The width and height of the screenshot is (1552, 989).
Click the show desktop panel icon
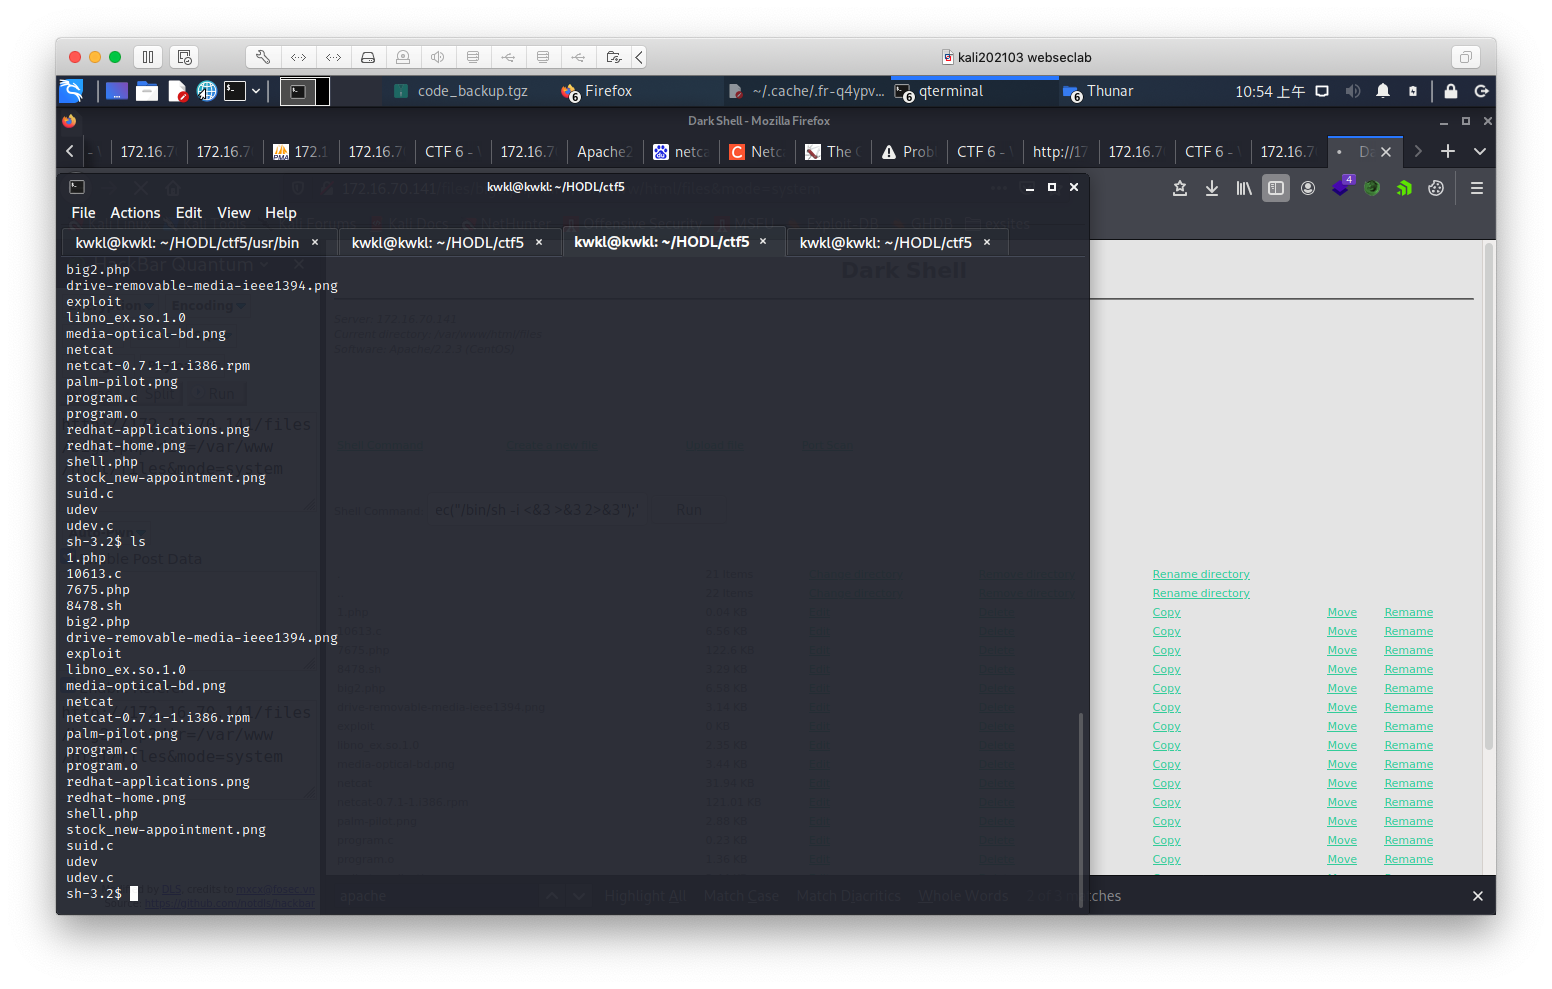pos(117,91)
